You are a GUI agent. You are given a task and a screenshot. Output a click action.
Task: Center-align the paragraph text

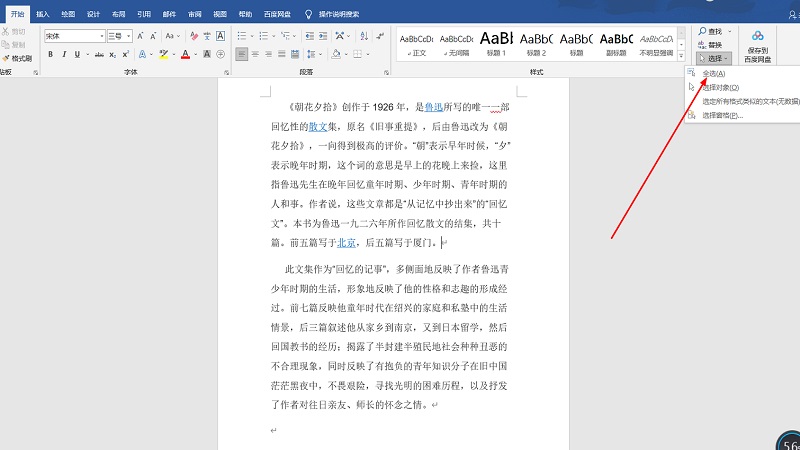point(255,54)
